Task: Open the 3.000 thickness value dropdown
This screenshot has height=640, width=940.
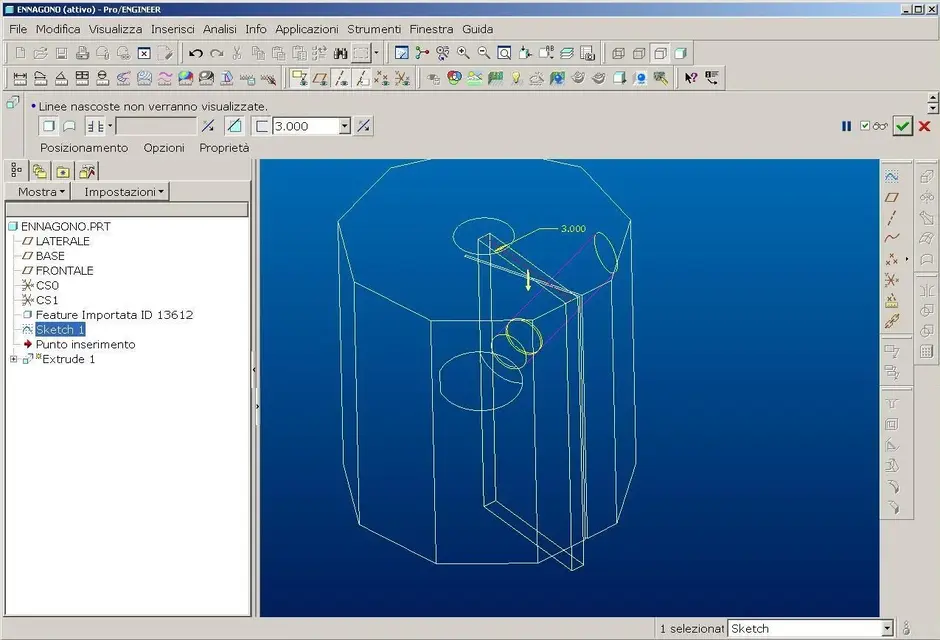Action: [x=345, y=126]
